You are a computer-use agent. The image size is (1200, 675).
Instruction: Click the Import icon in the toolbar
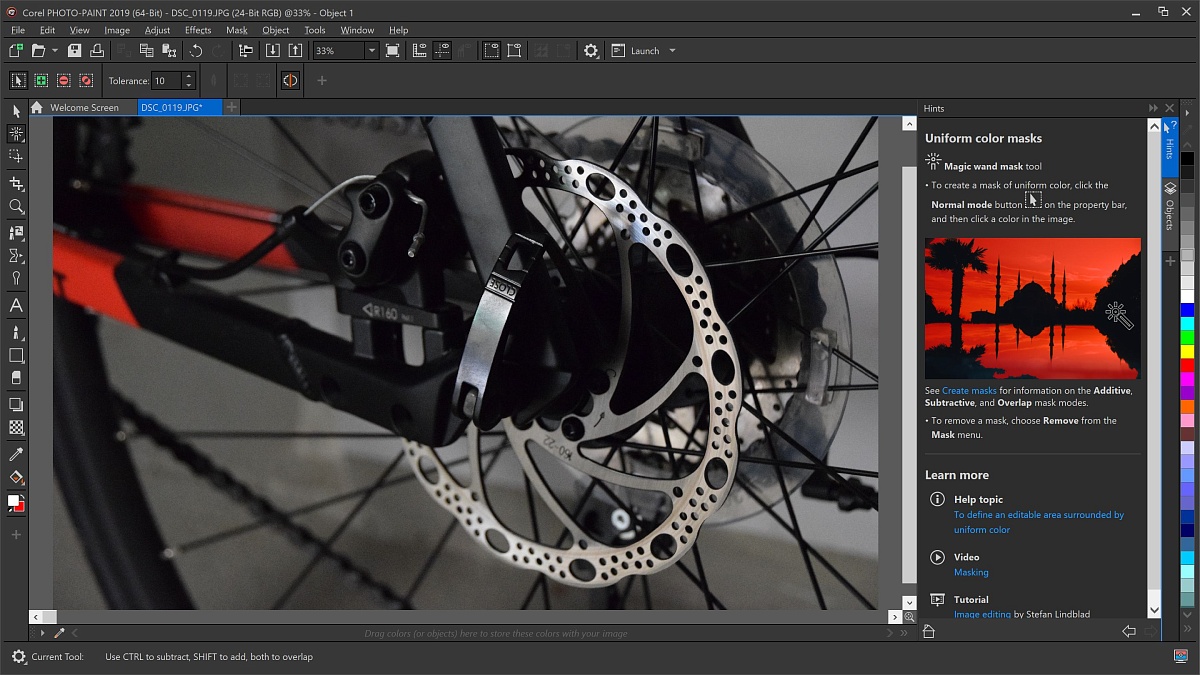click(273, 51)
